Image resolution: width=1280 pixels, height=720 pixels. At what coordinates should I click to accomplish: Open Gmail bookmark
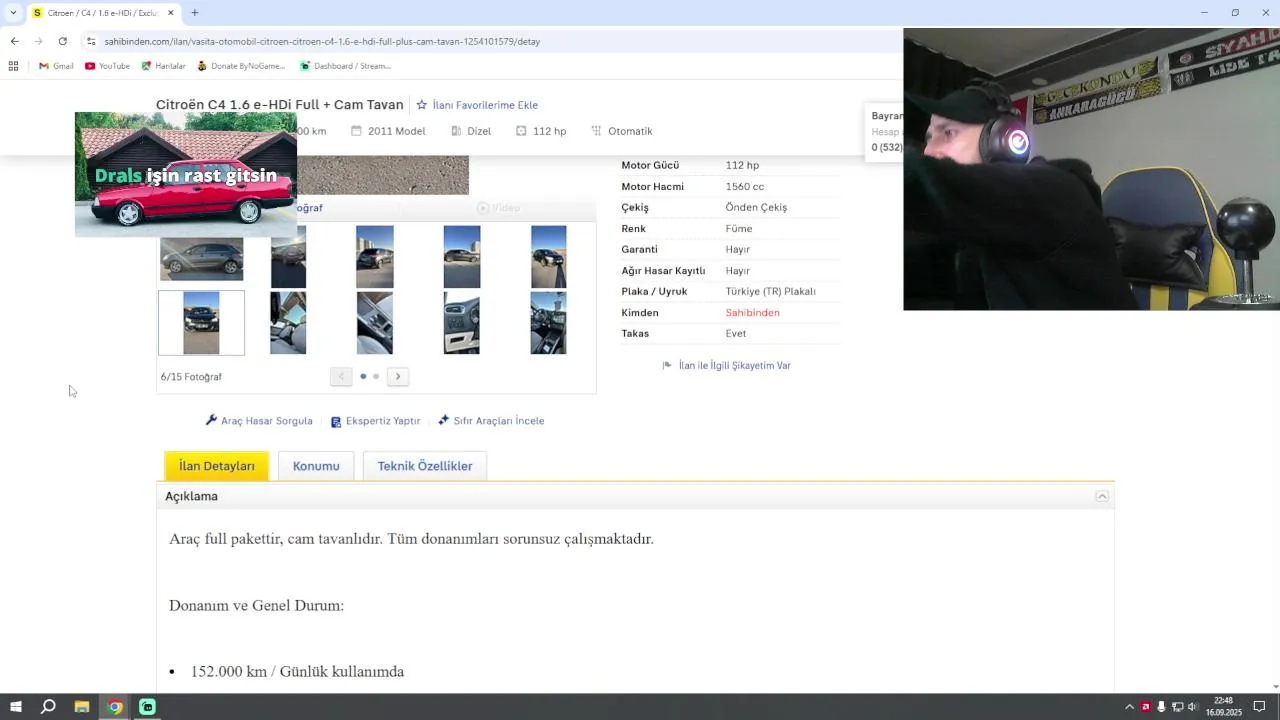(x=56, y=66)
